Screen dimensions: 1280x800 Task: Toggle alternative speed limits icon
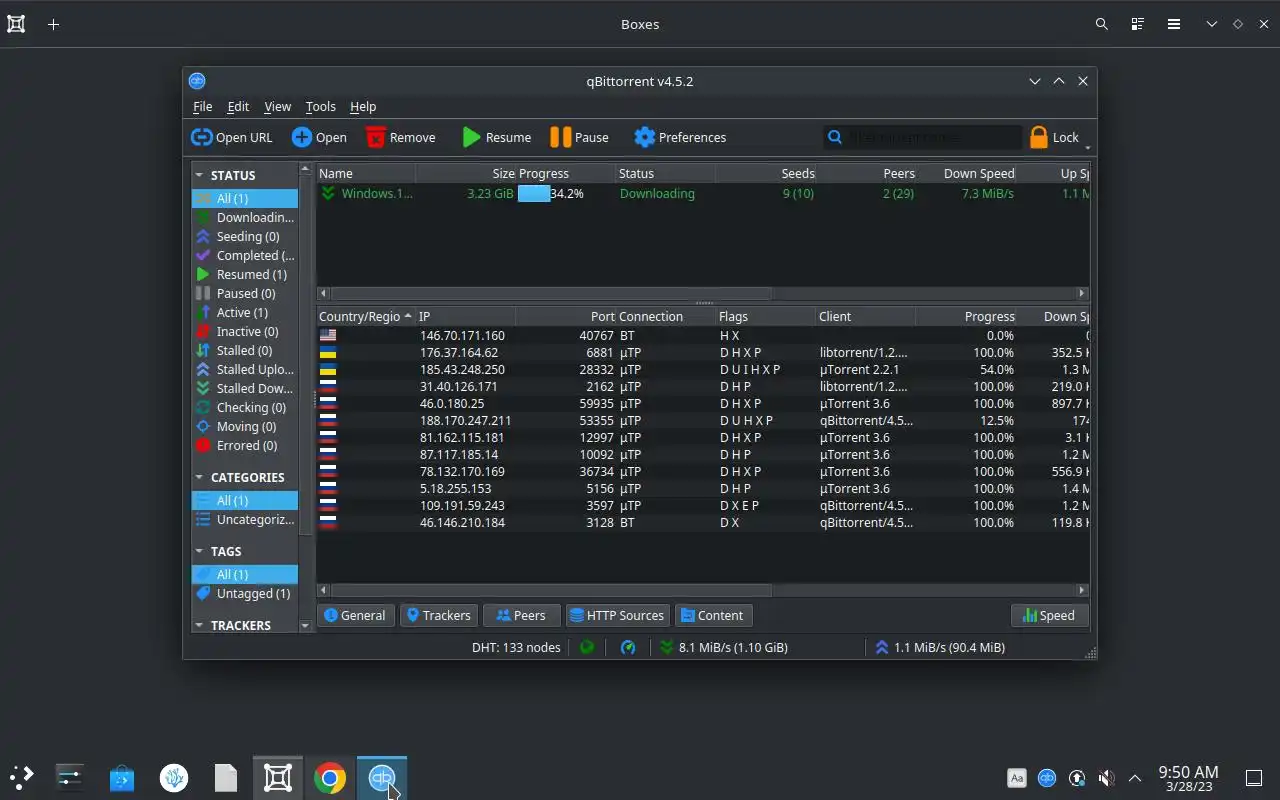[628, 647]
